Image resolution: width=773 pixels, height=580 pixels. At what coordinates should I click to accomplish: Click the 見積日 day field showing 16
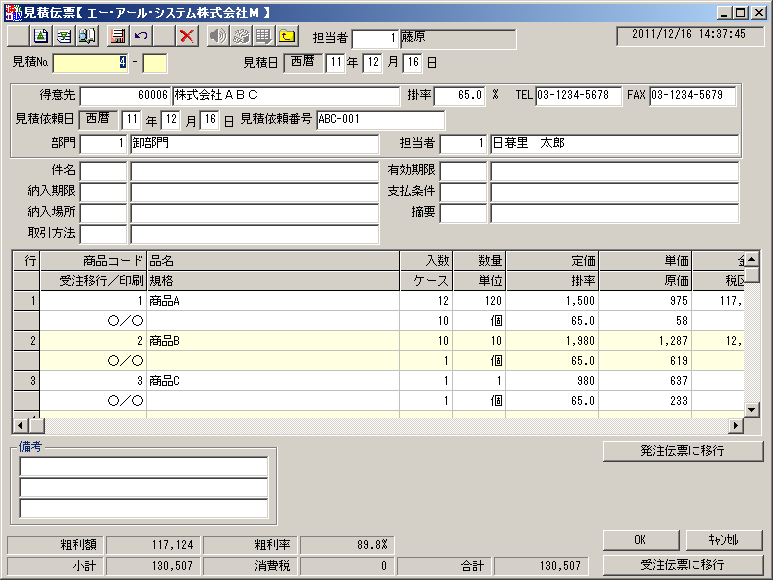413,63
